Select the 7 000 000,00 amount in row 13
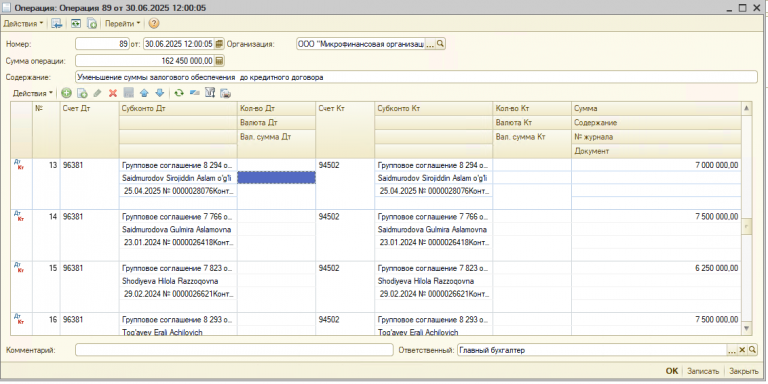768x384 pixels. 717,166
